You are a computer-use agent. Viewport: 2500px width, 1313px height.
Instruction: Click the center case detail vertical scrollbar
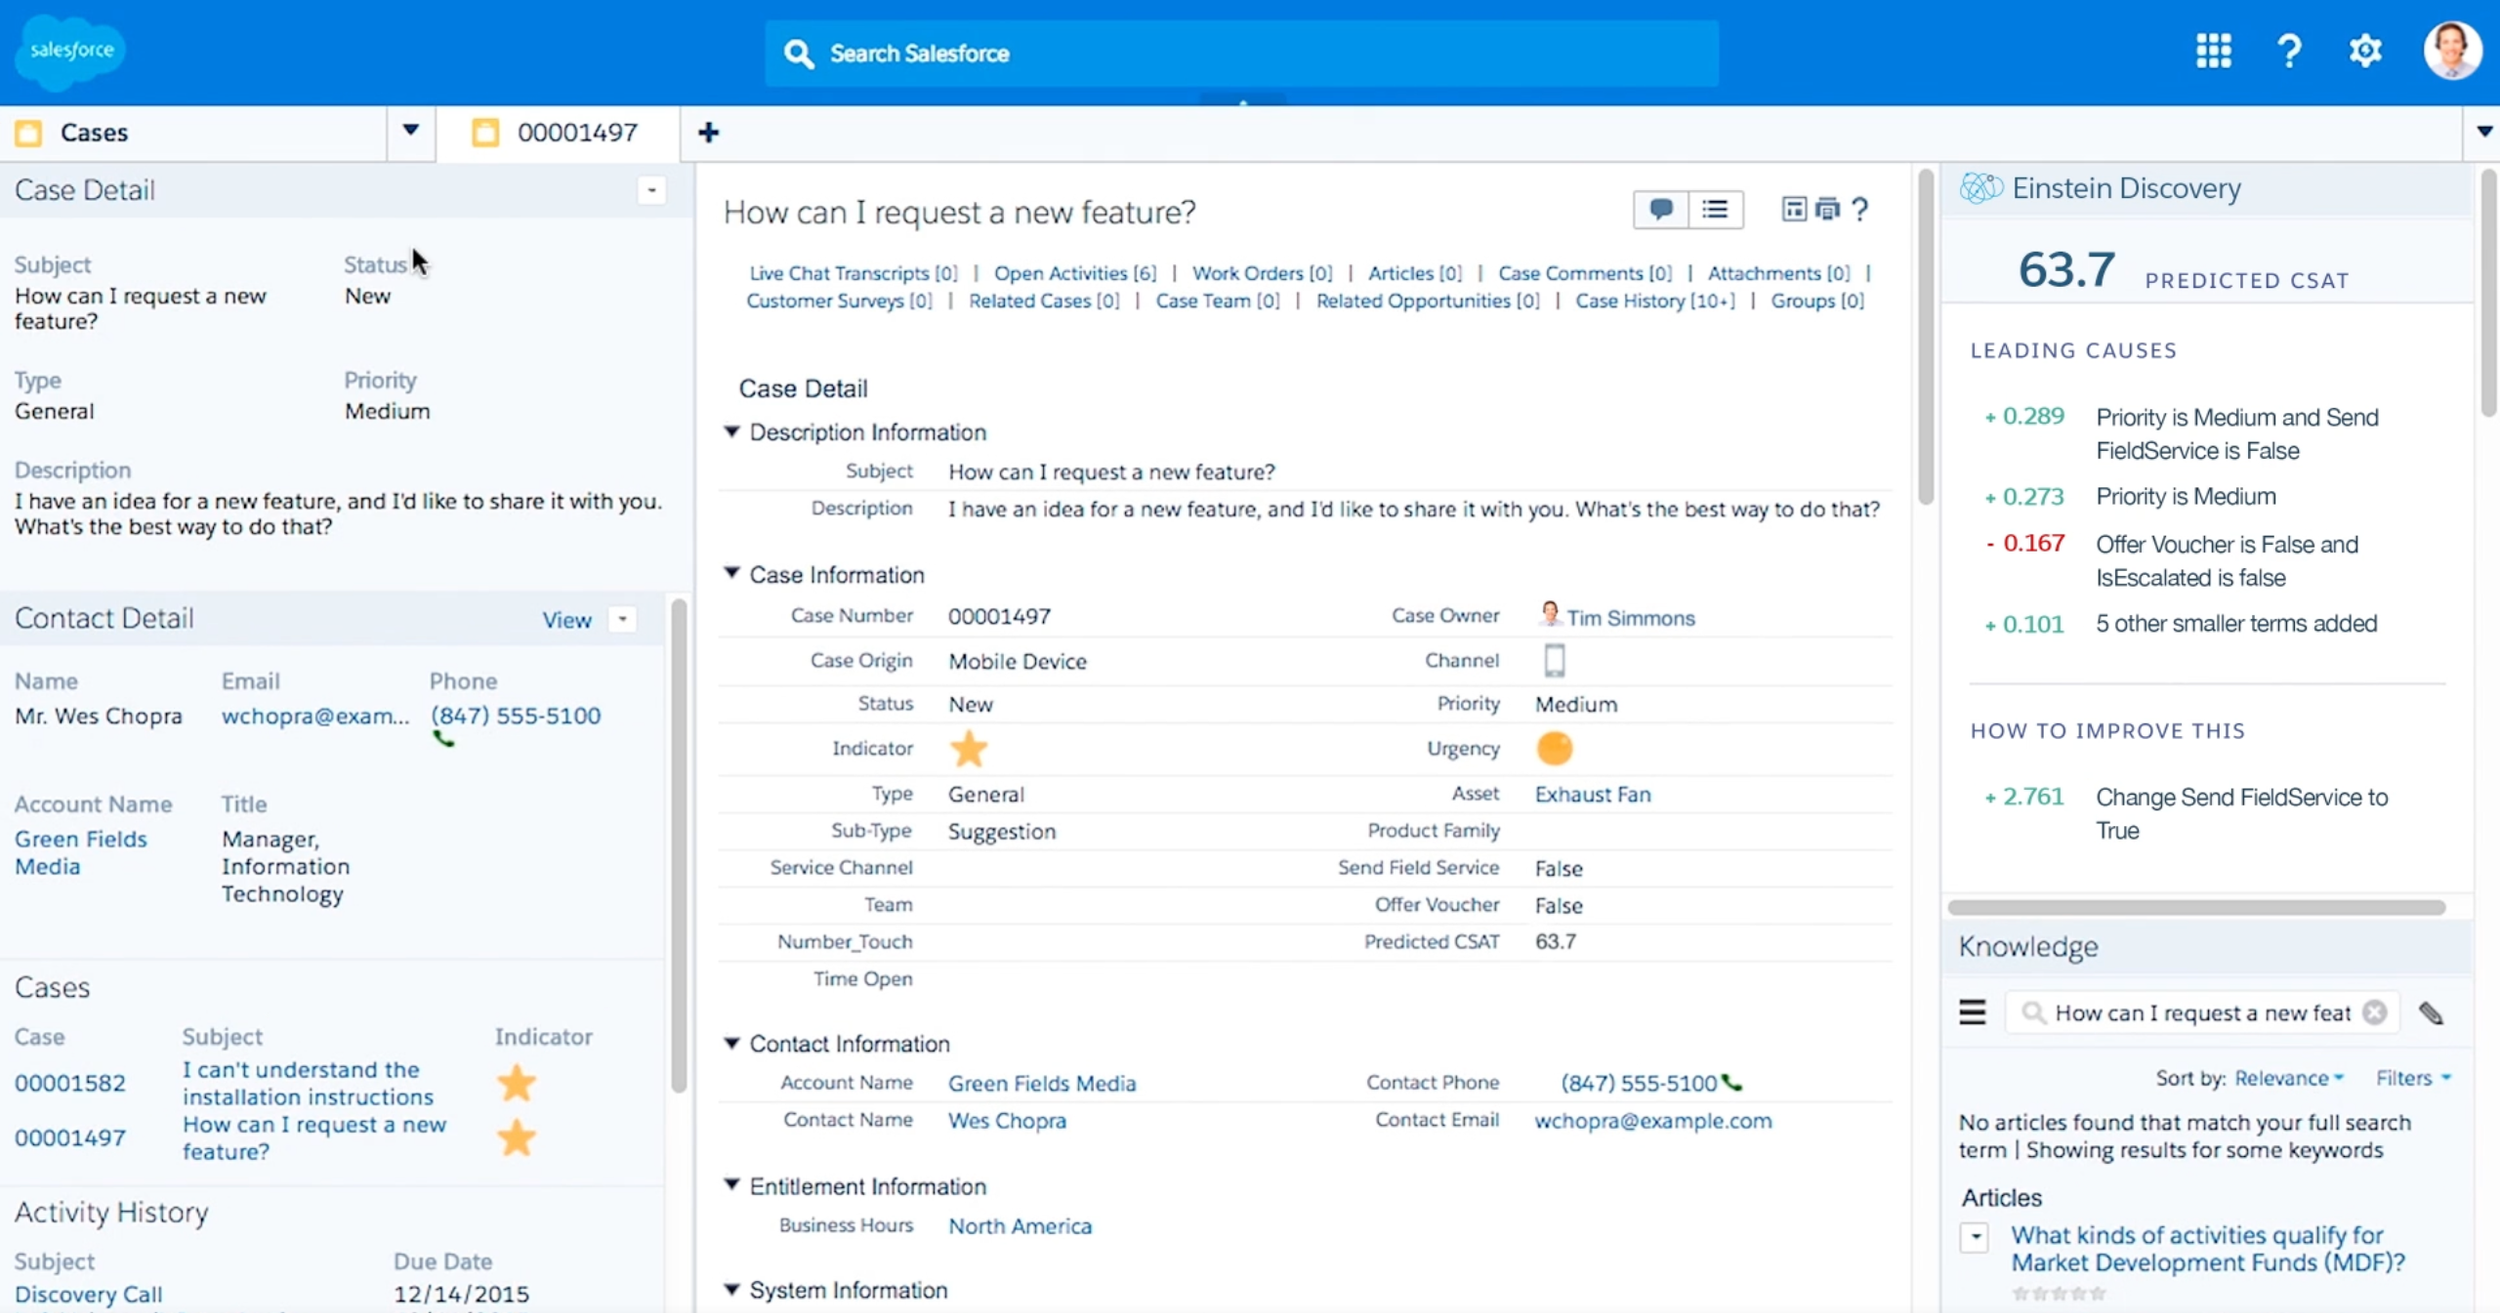click(x=1925, y=337)
